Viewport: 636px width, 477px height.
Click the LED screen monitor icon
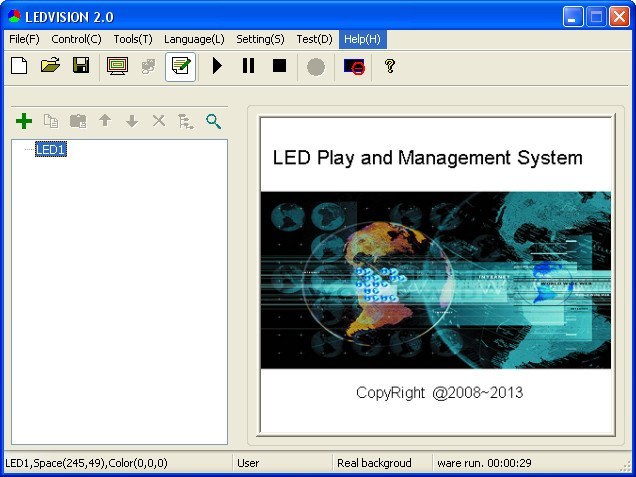[x=117, y=66]
